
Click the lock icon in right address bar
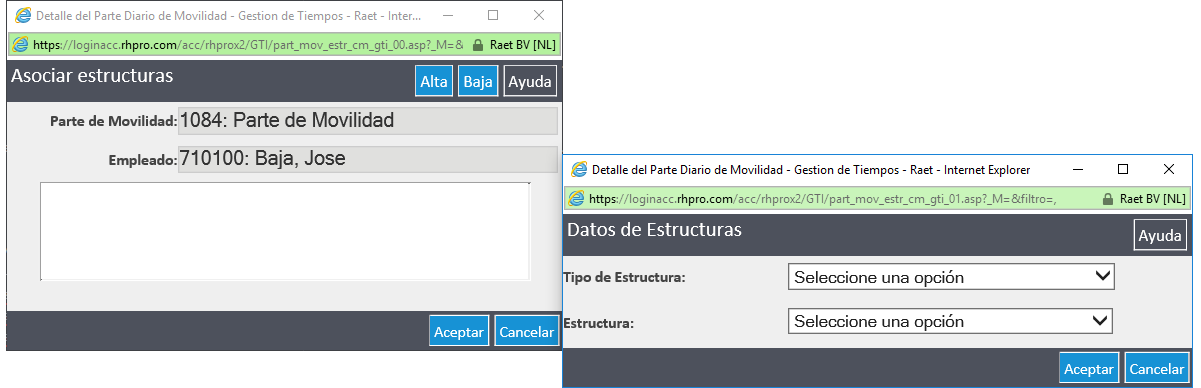[1107, 199]
